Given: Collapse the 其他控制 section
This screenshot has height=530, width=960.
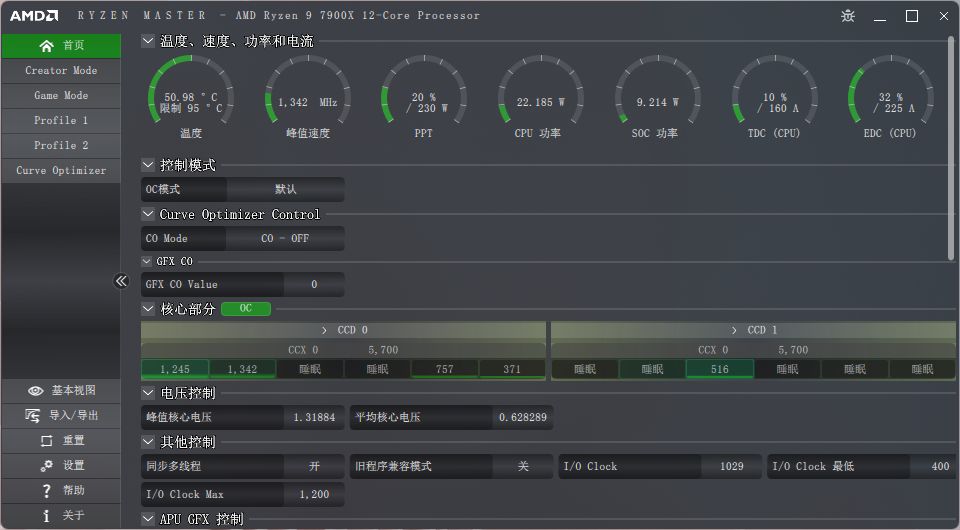Looking at the screenshot, I should 148,441.
